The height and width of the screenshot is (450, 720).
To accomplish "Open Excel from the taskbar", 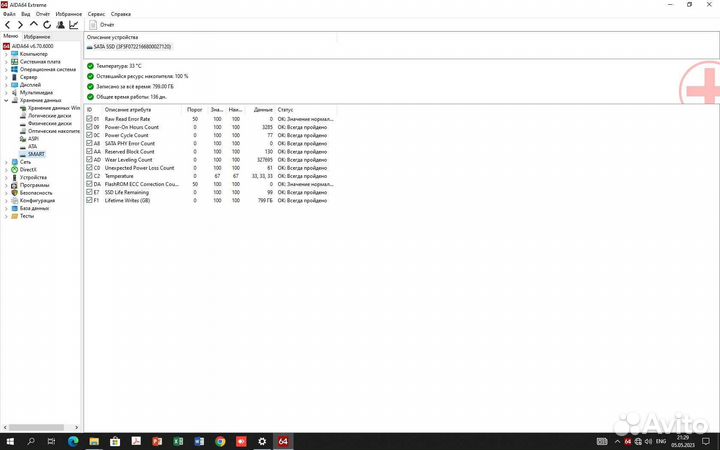I will (178, 441).
